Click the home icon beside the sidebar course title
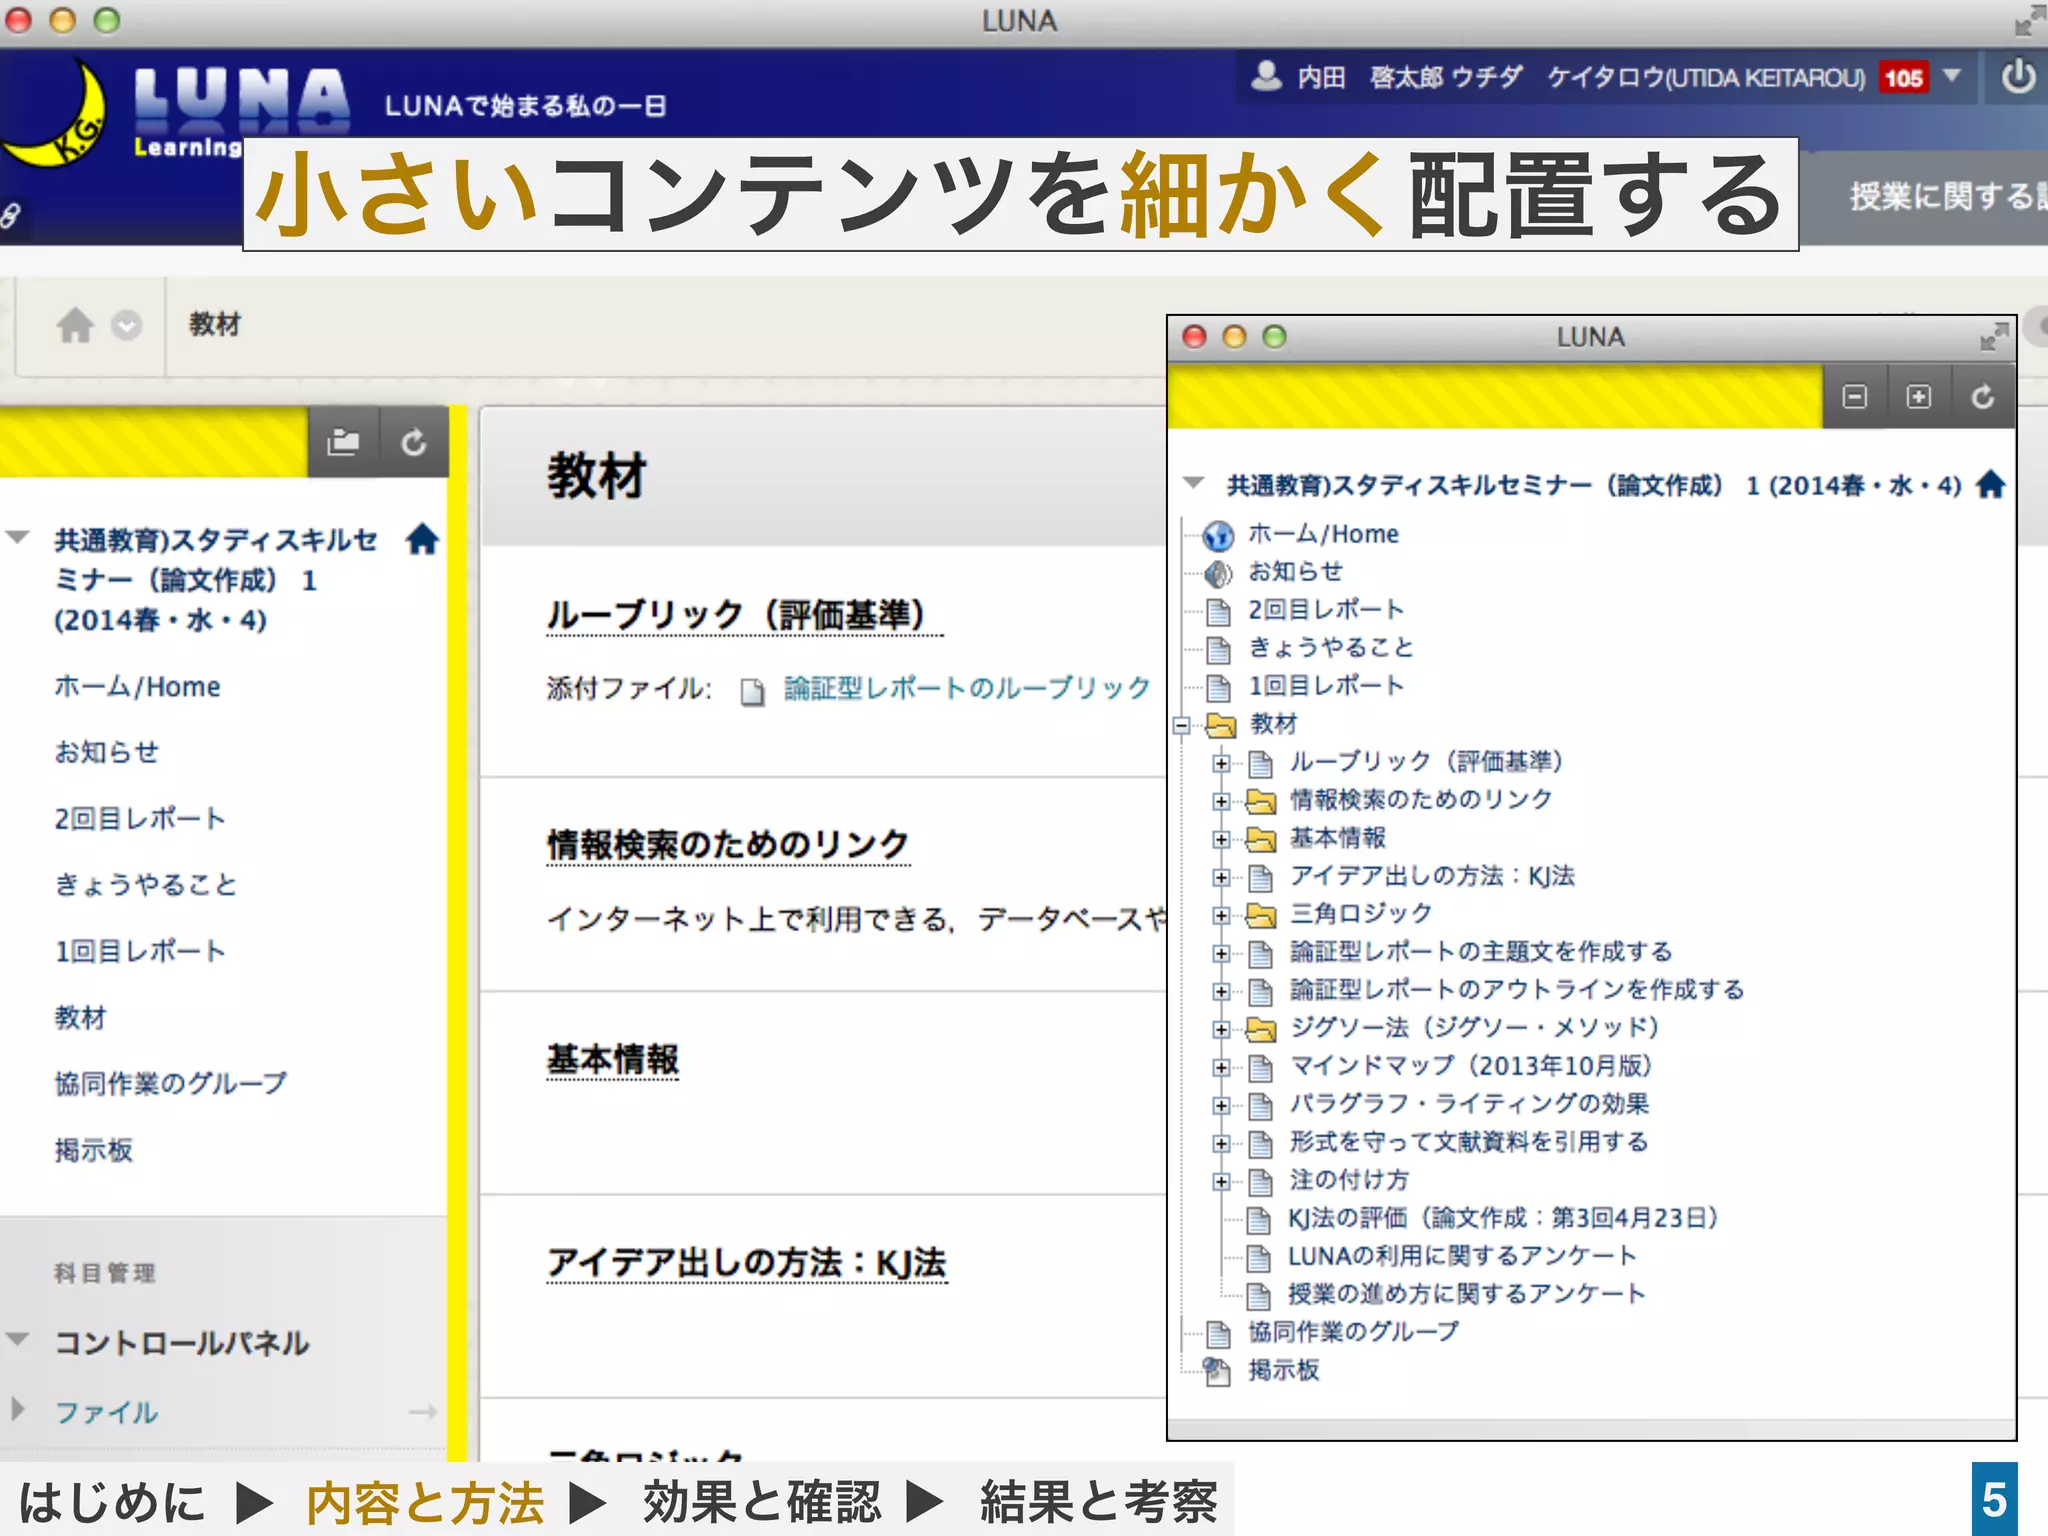2048x1536 pixels. 422,539
